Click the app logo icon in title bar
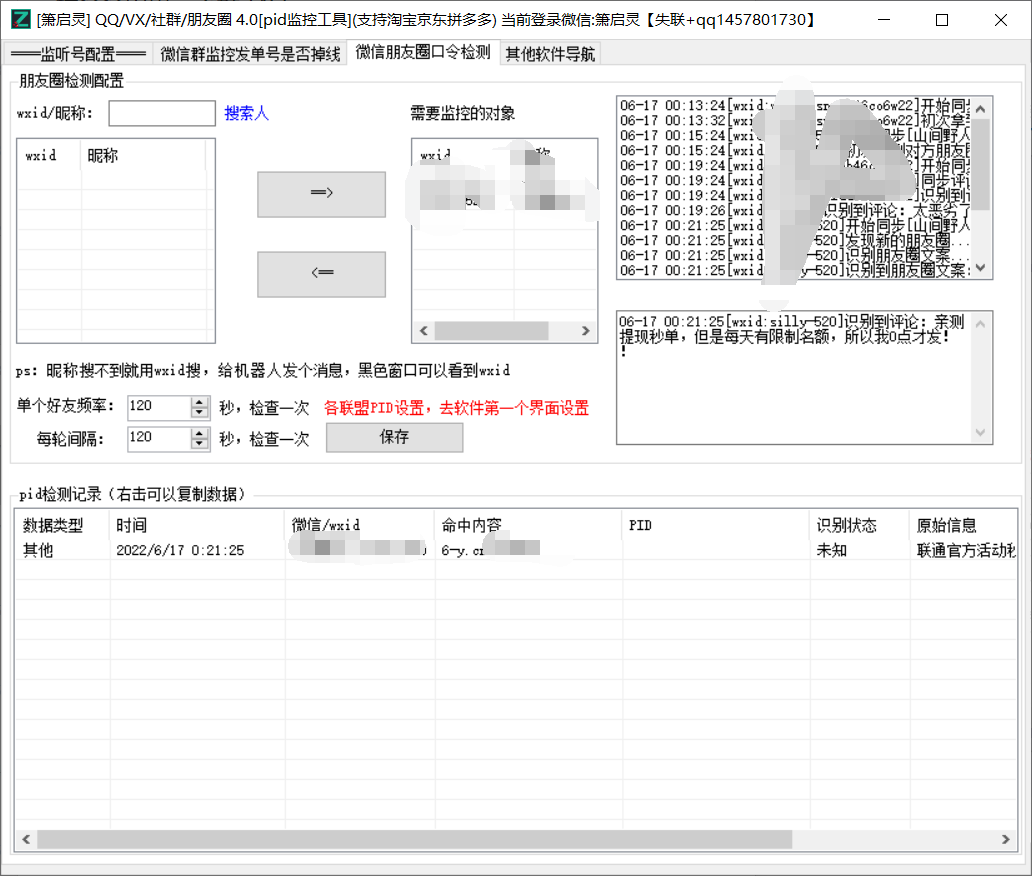Viewport: 1032px width, 876px height. (20, 19)
